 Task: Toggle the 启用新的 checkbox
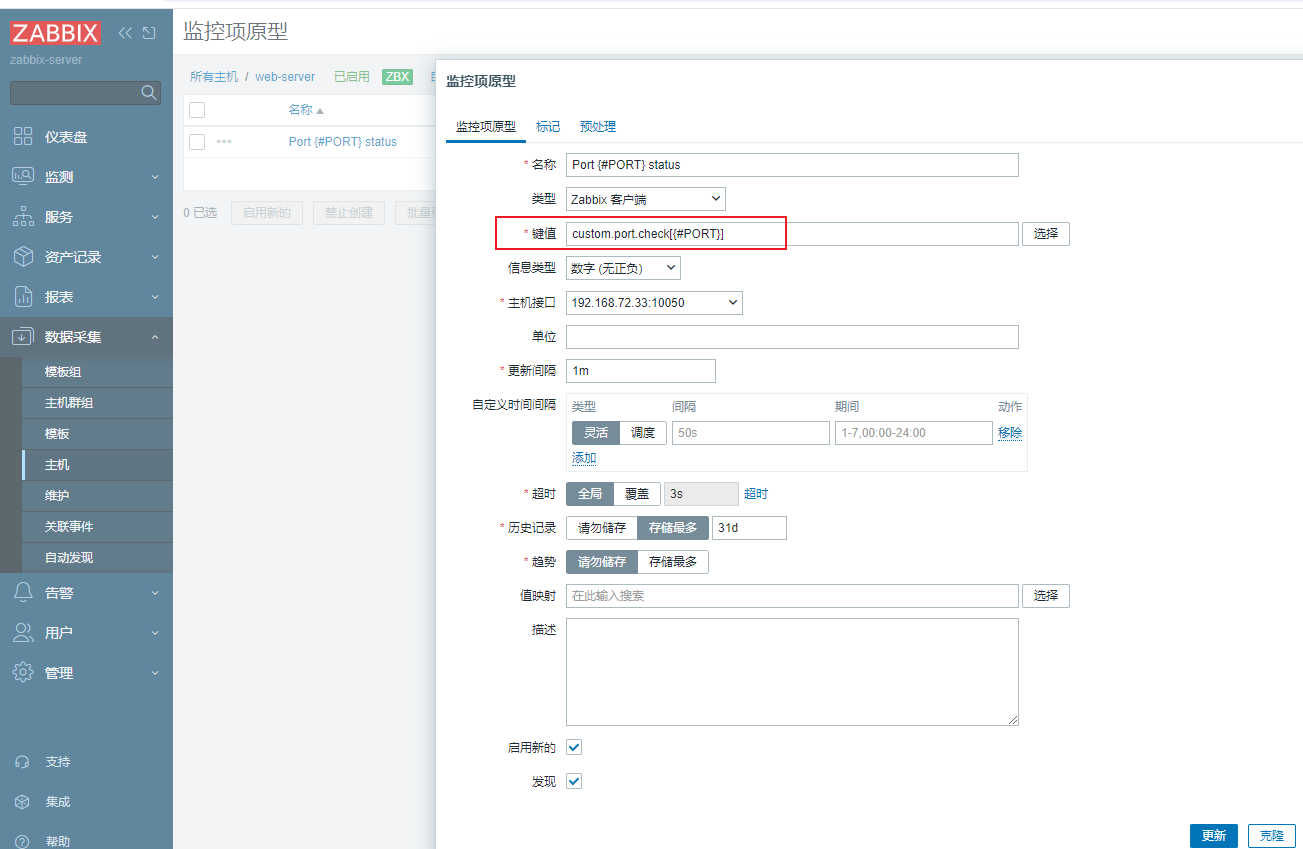pyautogui.click(x=574, y=747)
